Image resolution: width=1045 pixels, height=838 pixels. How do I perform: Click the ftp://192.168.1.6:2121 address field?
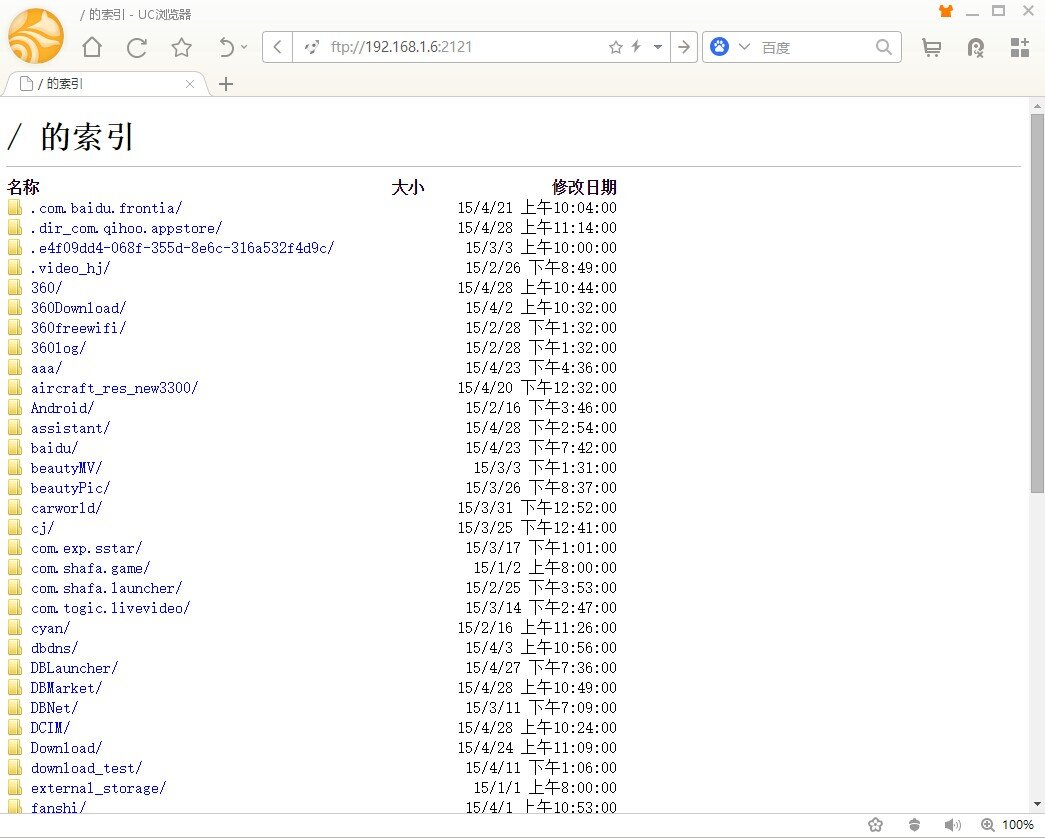pos(401,47)
